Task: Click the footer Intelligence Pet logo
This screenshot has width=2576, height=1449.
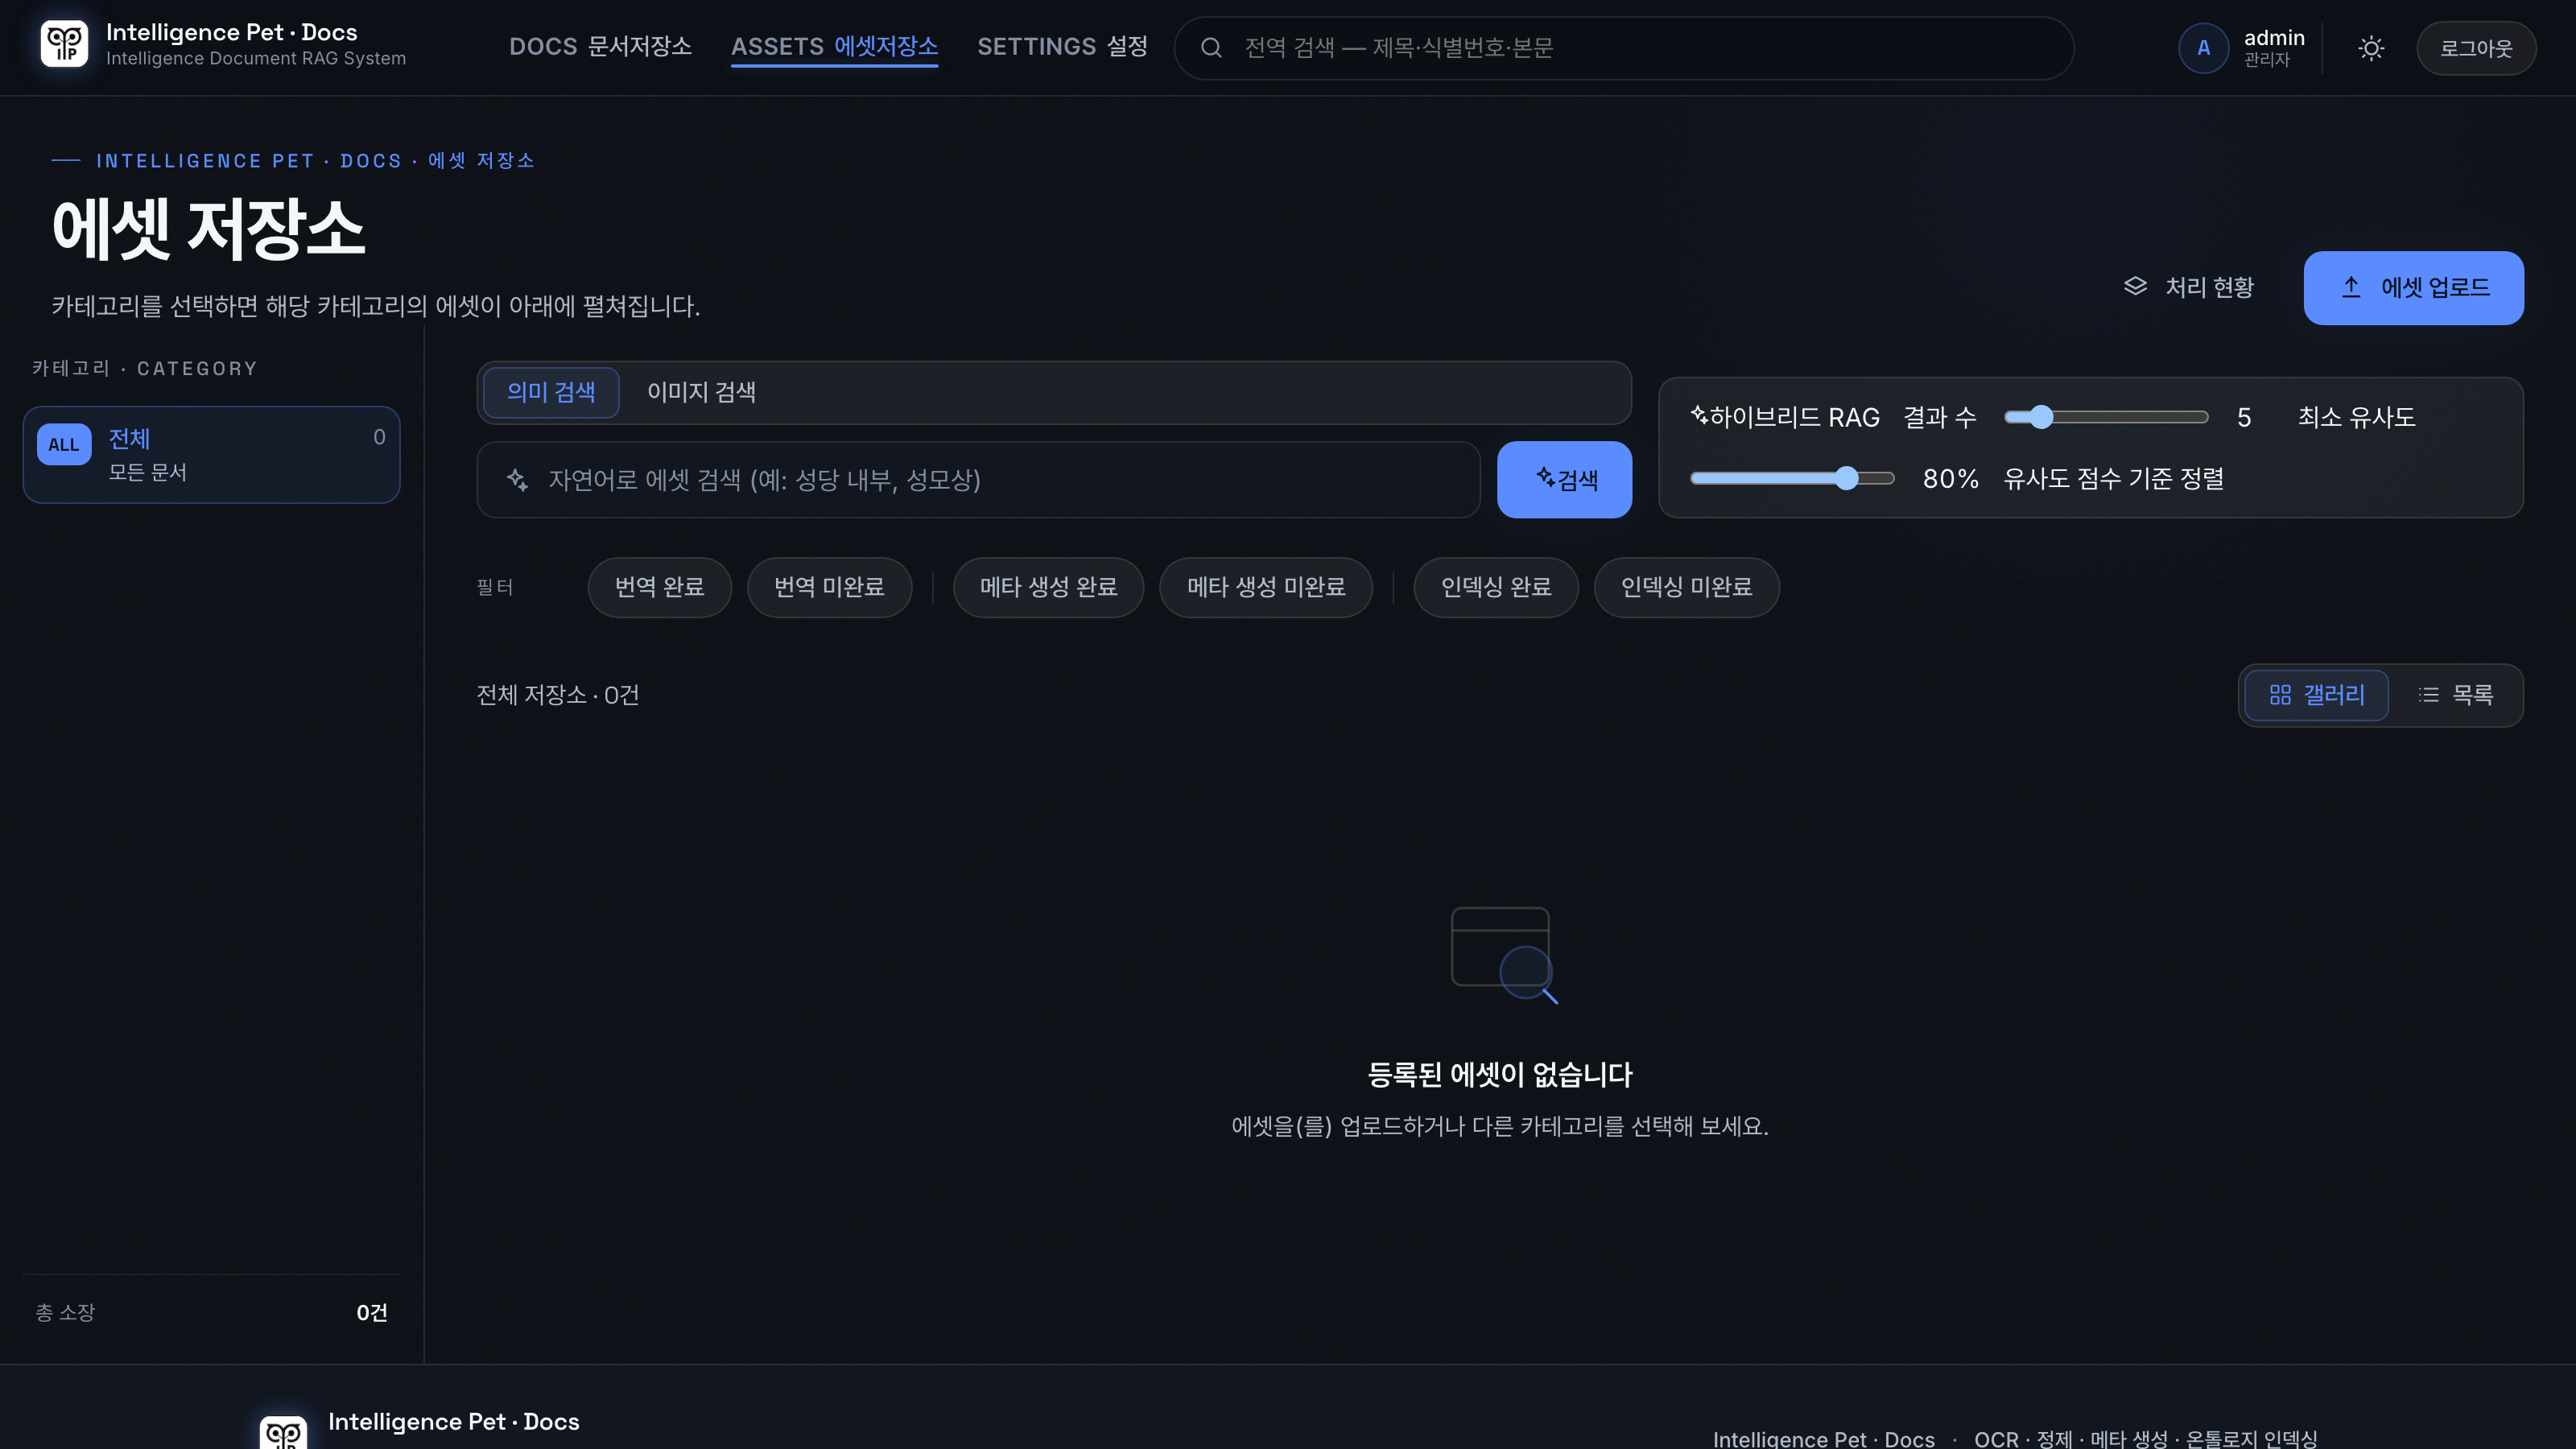Action: [x=283, y=1432]
